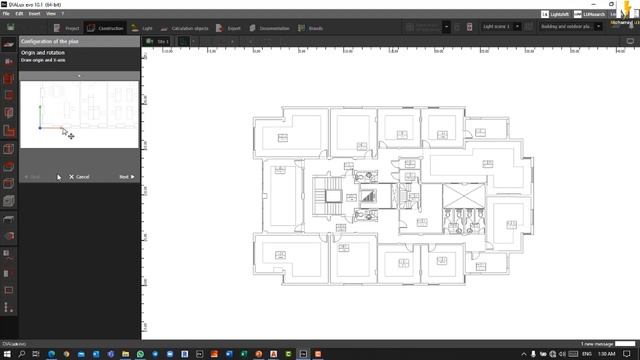Open File Explorer from the taskbar

[125, 354]
